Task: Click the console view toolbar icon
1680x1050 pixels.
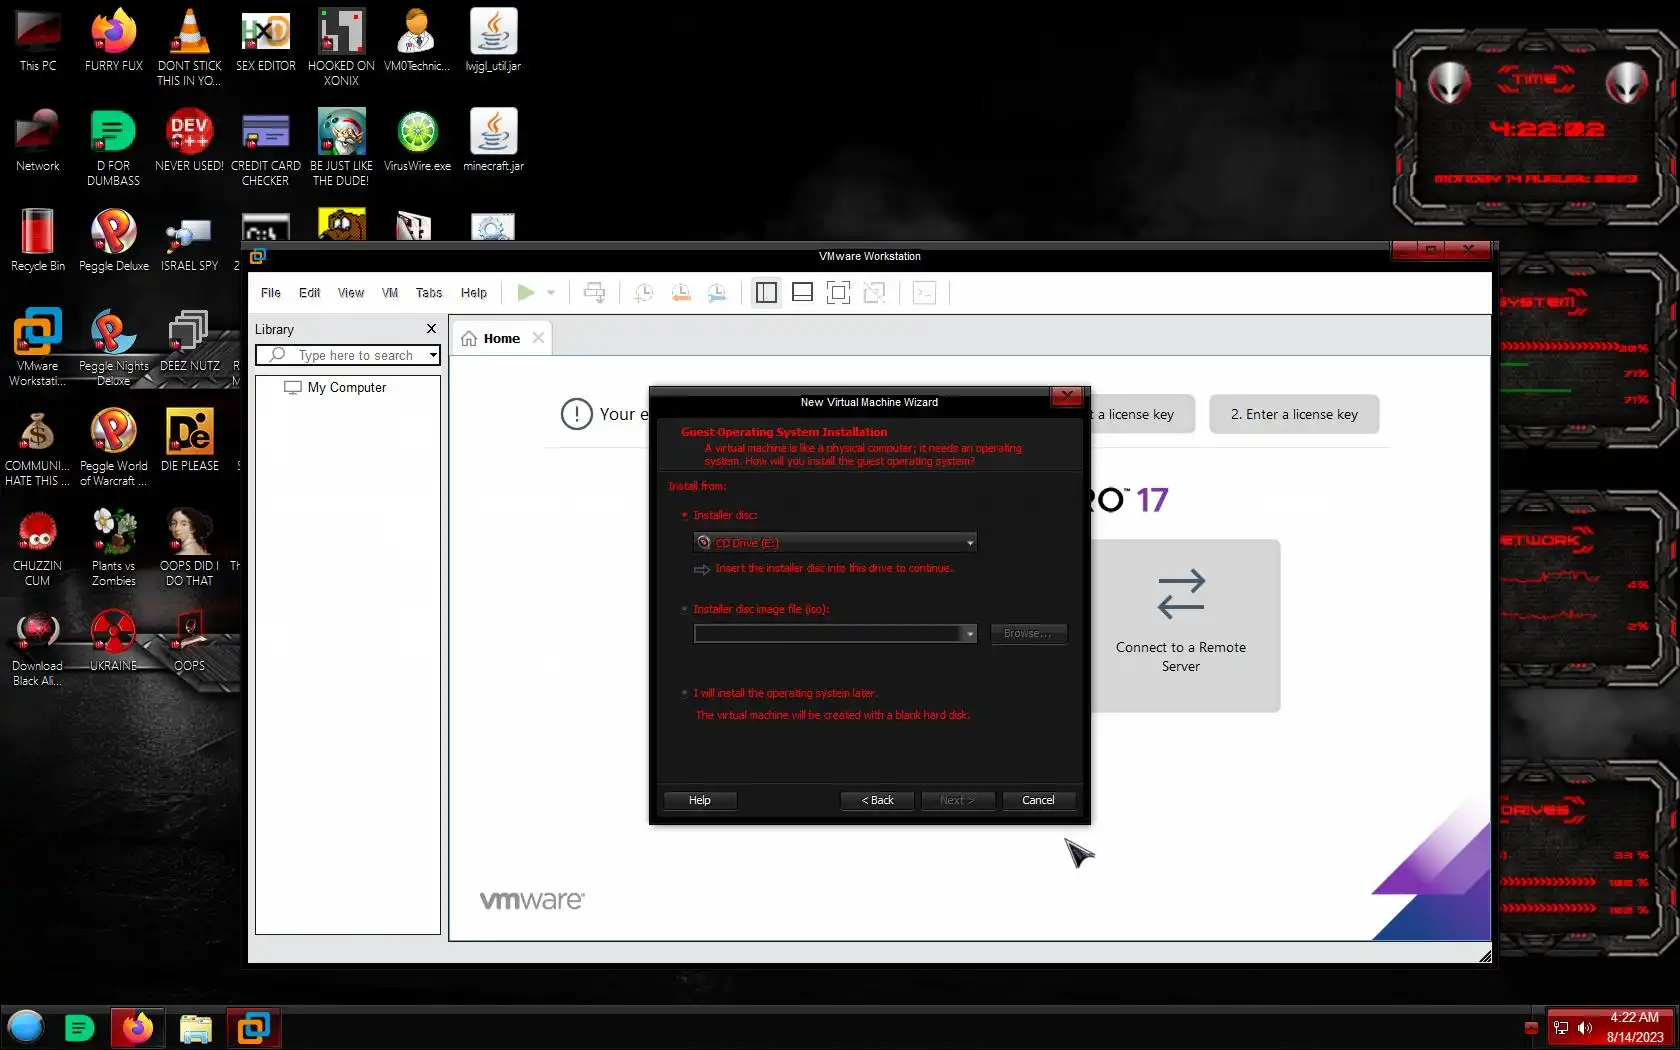Action: click(924, 293)
